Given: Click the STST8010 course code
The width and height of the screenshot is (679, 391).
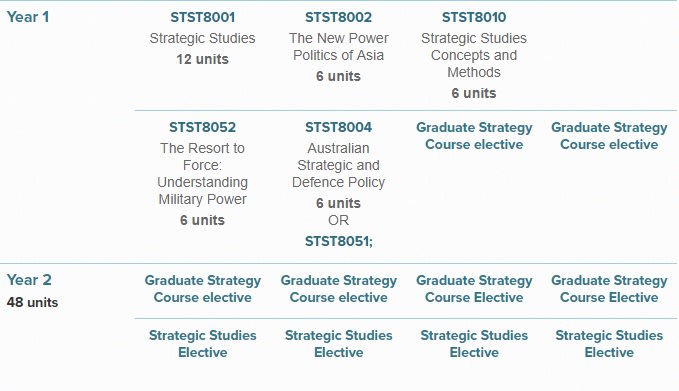Looking at the screenshot, I should tap(474, 17).
